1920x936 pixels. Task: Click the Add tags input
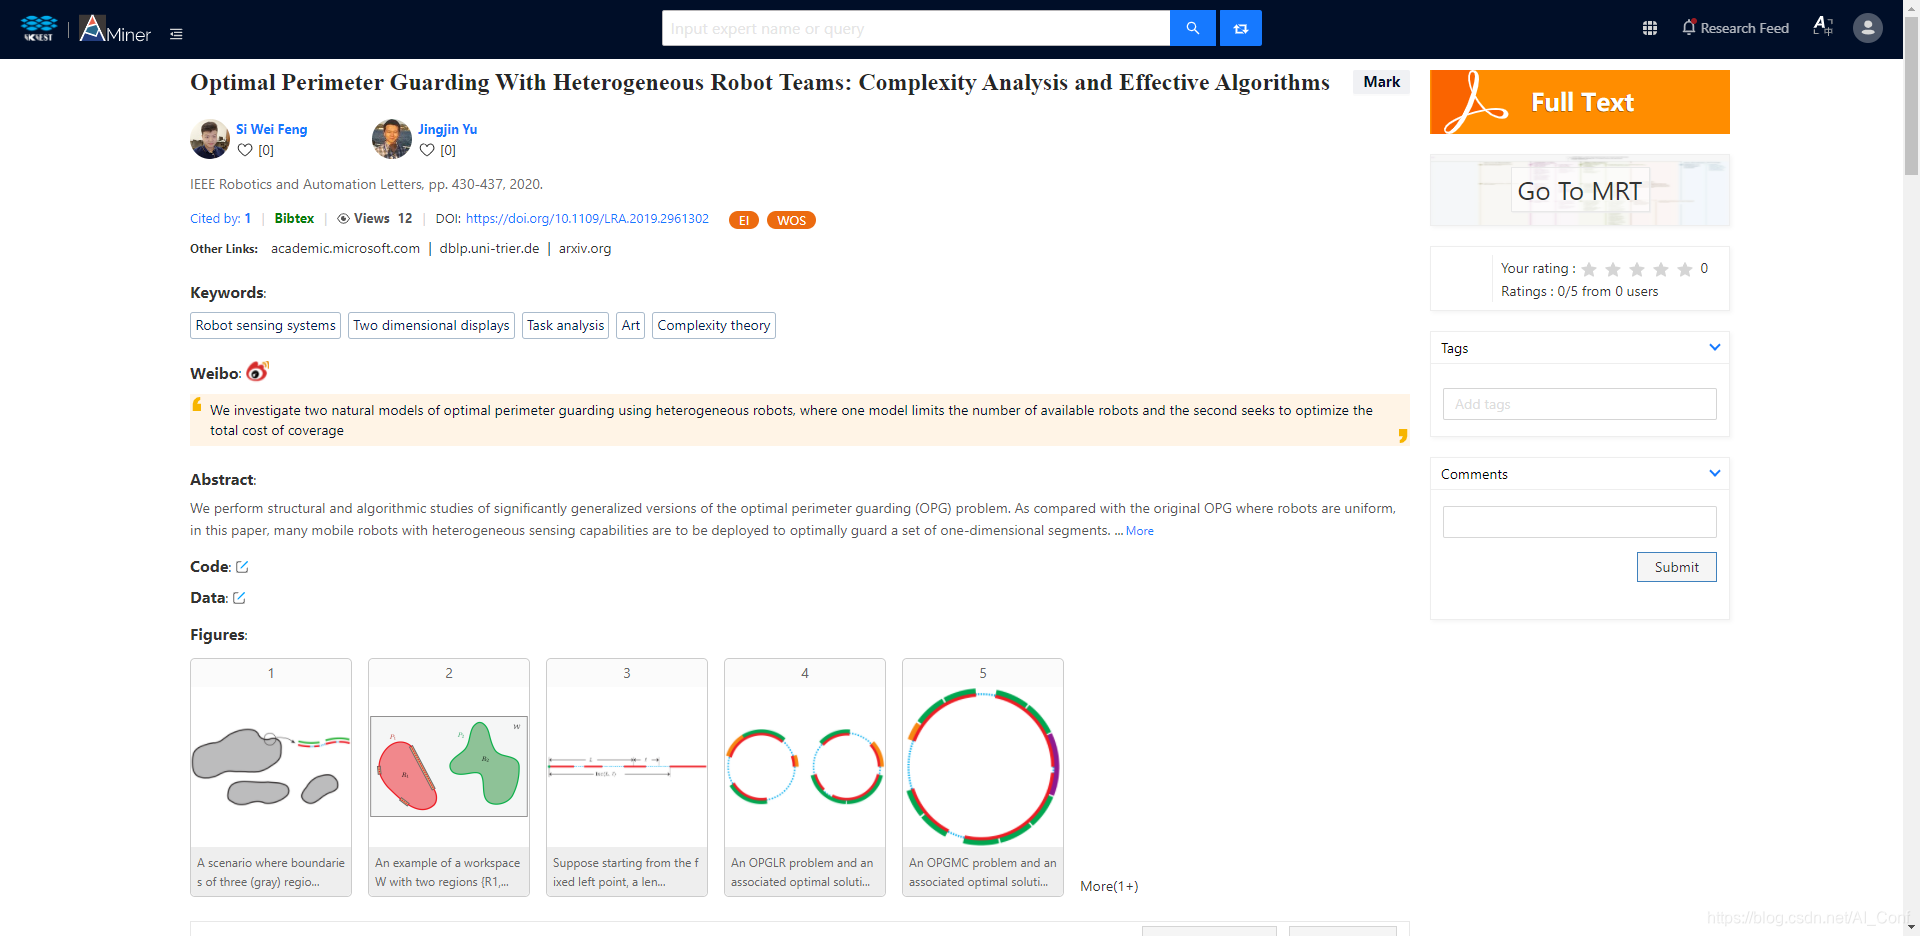point(1580,404)
